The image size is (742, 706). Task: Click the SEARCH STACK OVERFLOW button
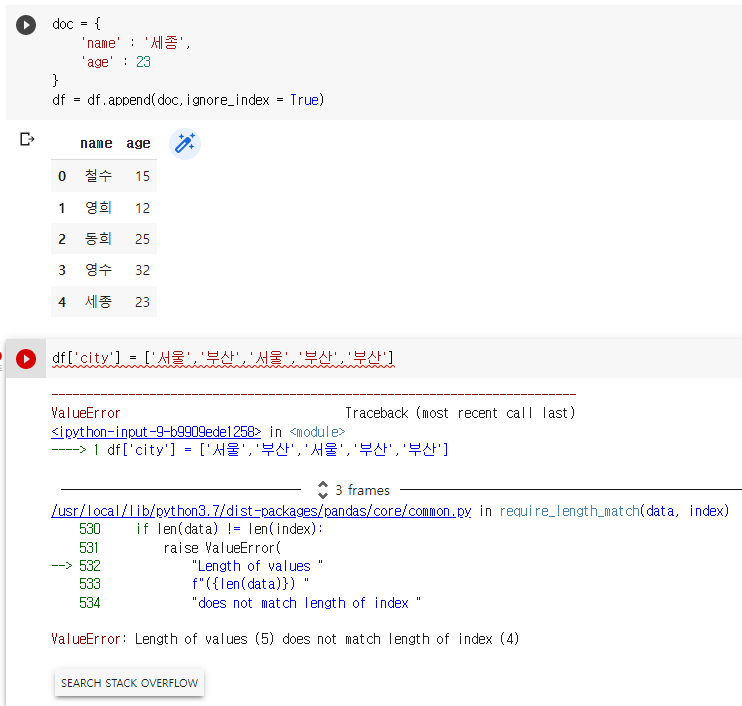click(129, 683)
